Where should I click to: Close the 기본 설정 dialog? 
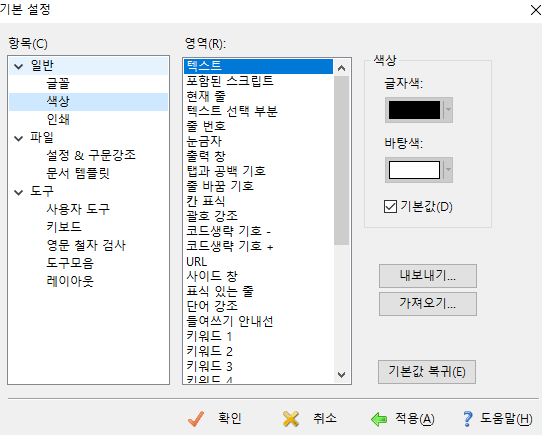[x=535, y=10]
